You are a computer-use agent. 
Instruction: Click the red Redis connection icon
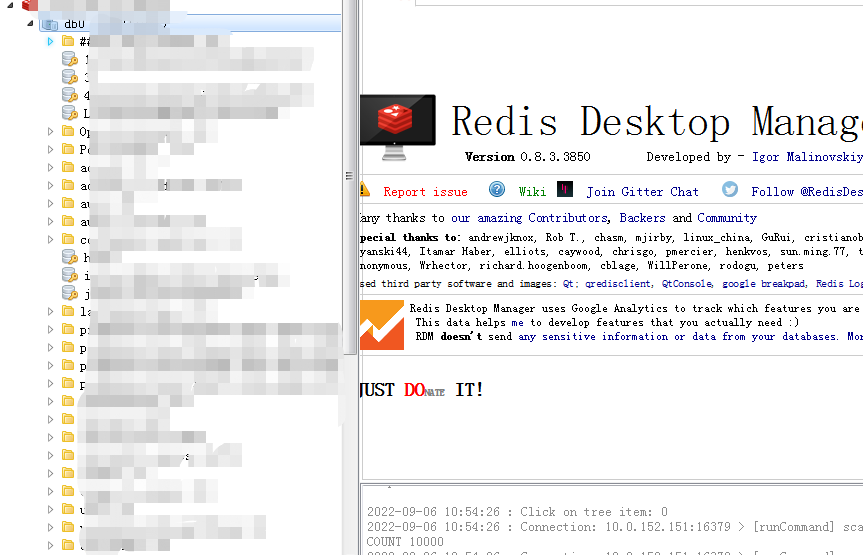tap(29, 6)
